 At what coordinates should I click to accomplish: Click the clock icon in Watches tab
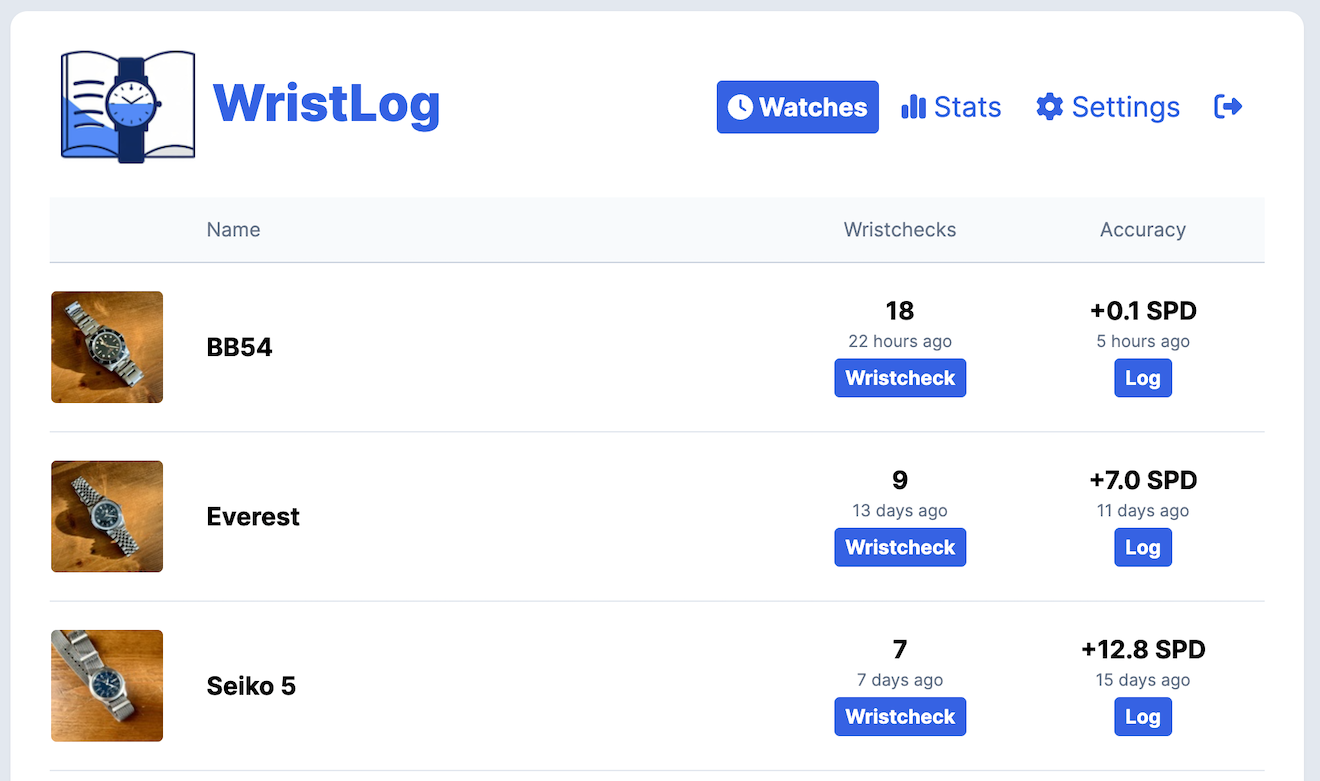point(740,107)
